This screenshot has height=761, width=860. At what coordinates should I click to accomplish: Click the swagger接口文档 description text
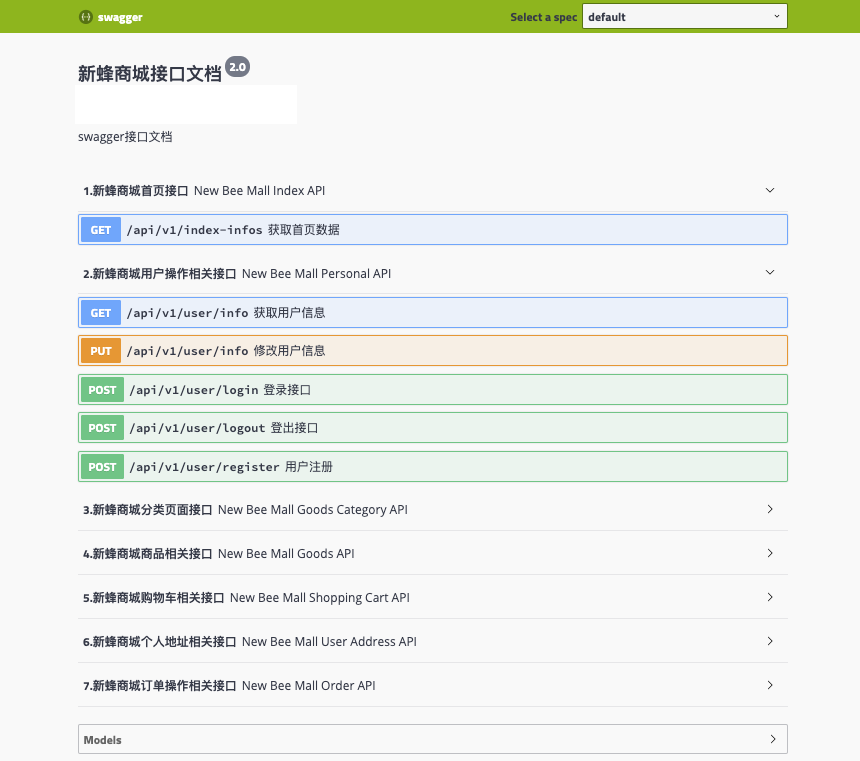125,137
